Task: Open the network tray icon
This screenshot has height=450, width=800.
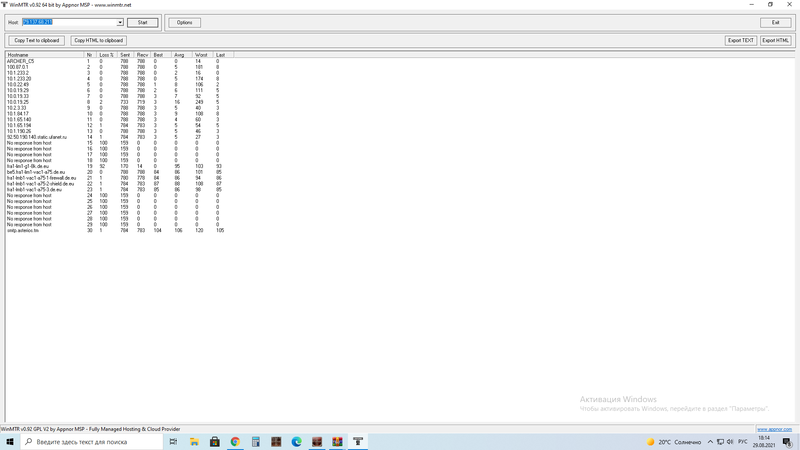Action: 720,442
